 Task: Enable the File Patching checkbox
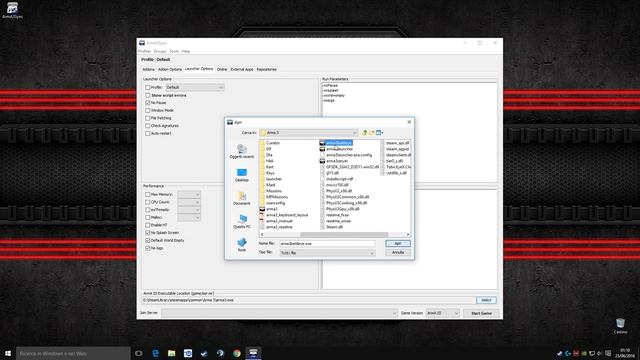click(x=148, y=118)
